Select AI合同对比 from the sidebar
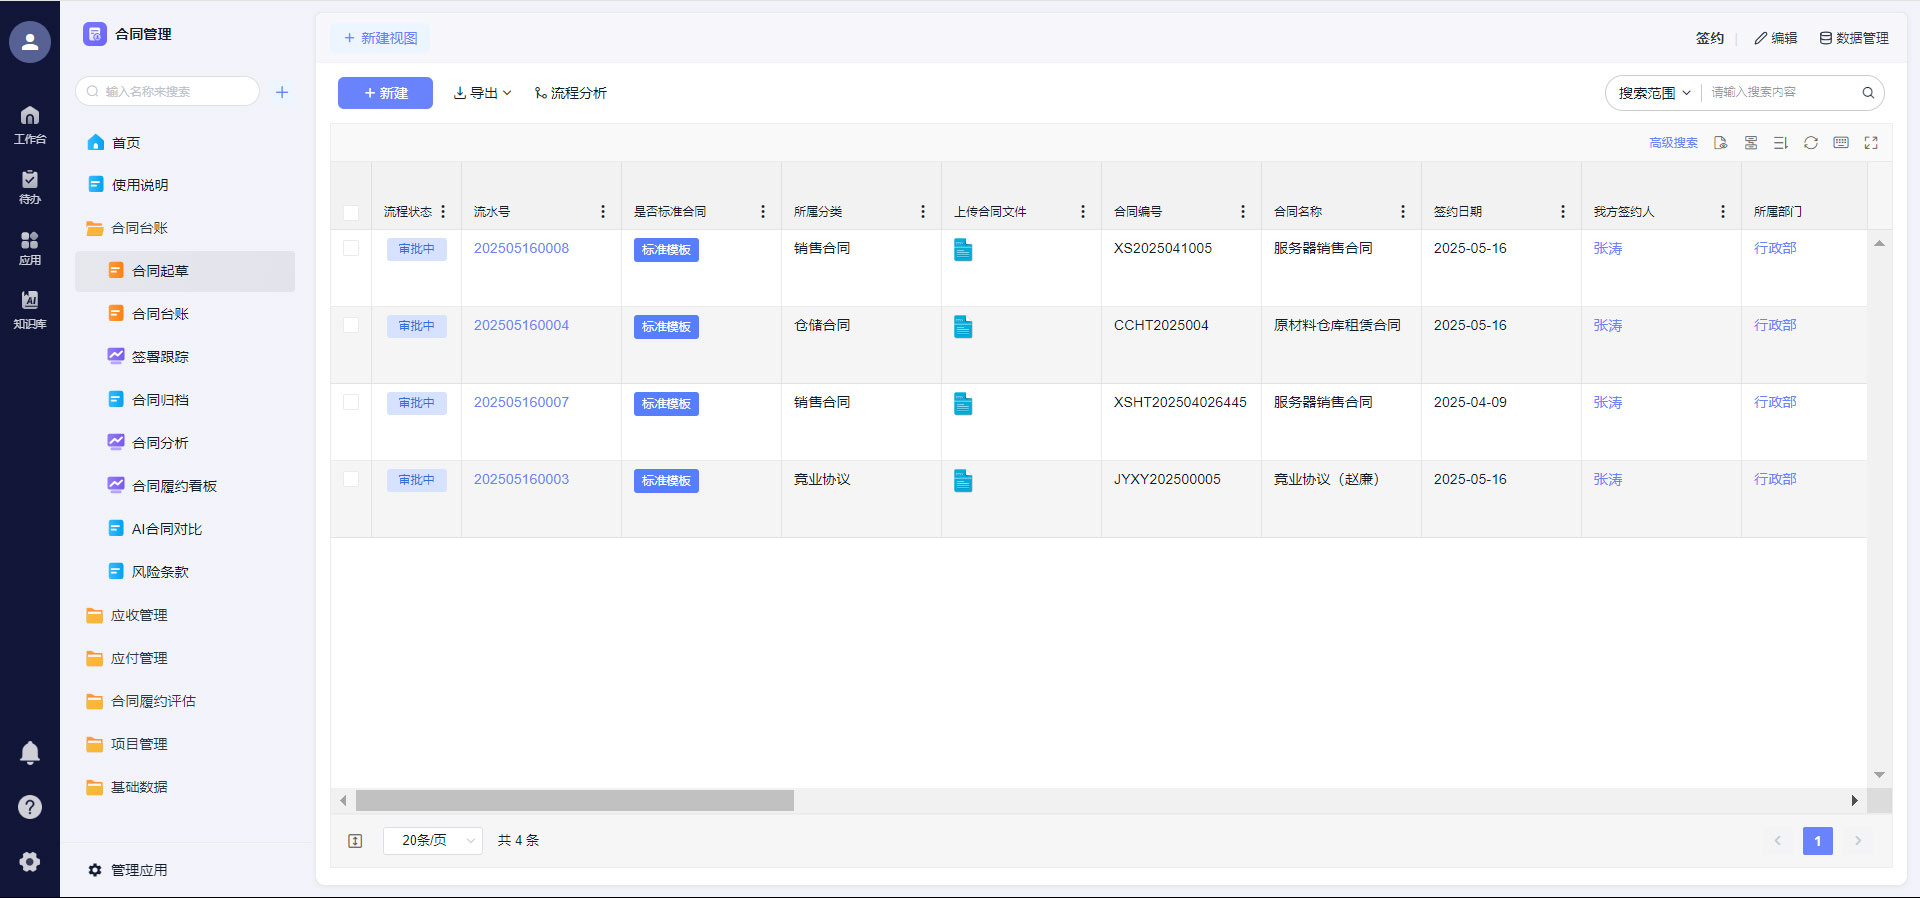 [166, 529]
